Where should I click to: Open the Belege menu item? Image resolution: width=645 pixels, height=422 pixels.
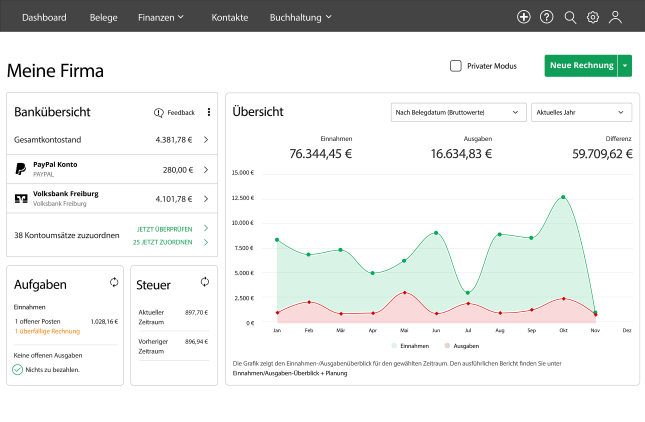tap(103, 17)
